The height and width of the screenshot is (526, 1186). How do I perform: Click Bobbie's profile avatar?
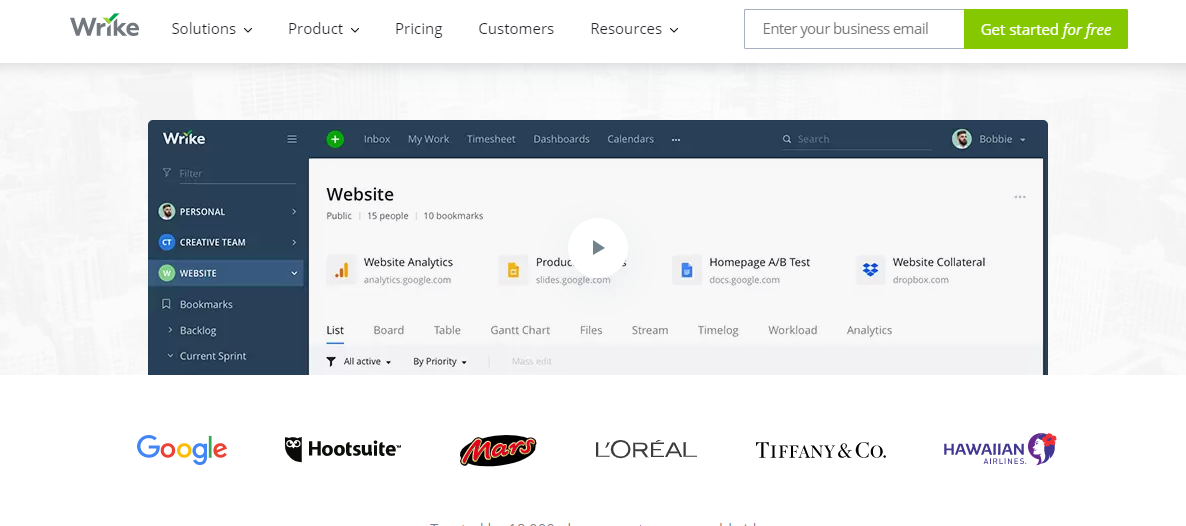(961, 139)
